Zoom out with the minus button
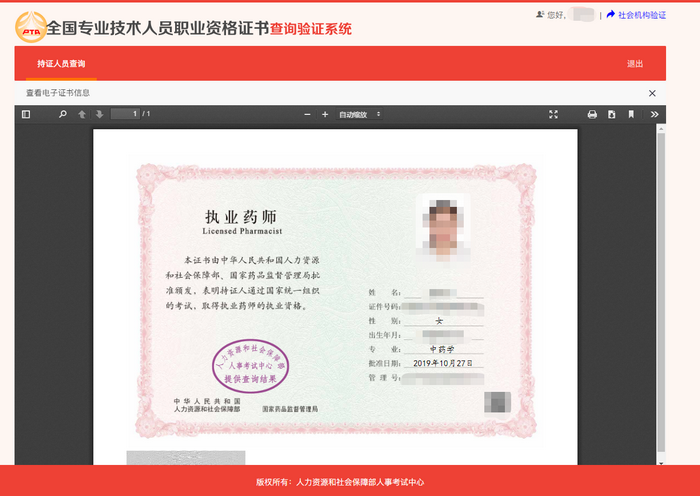This screenshot has height=496, width=700. click(x=308, y=115)
